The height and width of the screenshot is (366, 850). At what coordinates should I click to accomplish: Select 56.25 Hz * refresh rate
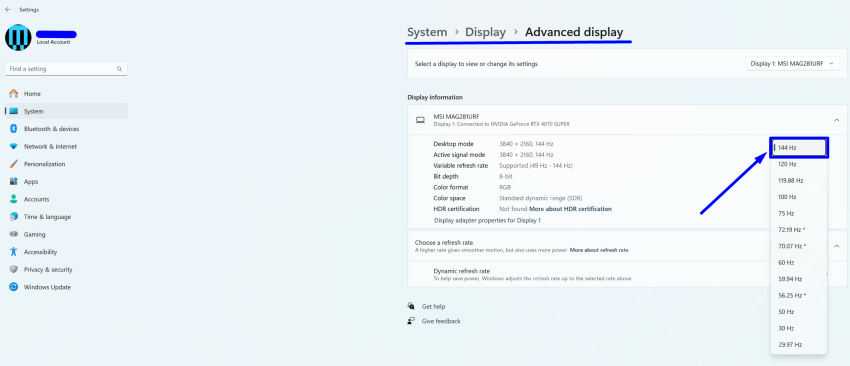(799, 296)
